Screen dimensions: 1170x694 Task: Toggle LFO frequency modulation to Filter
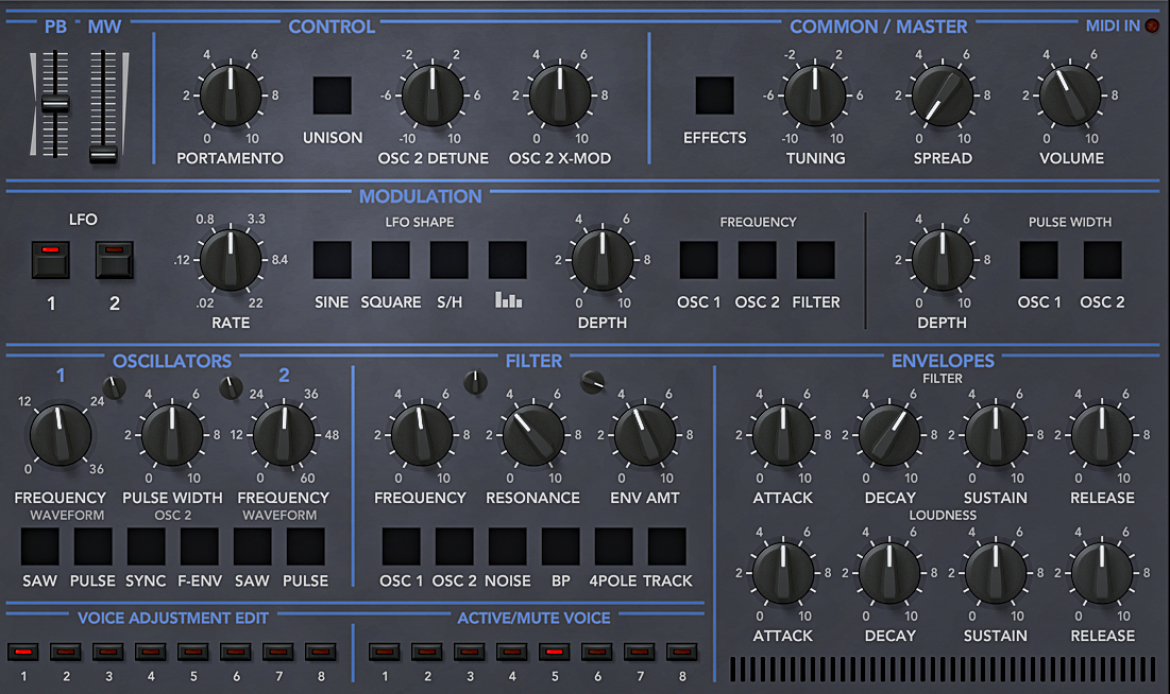(816, 260)
